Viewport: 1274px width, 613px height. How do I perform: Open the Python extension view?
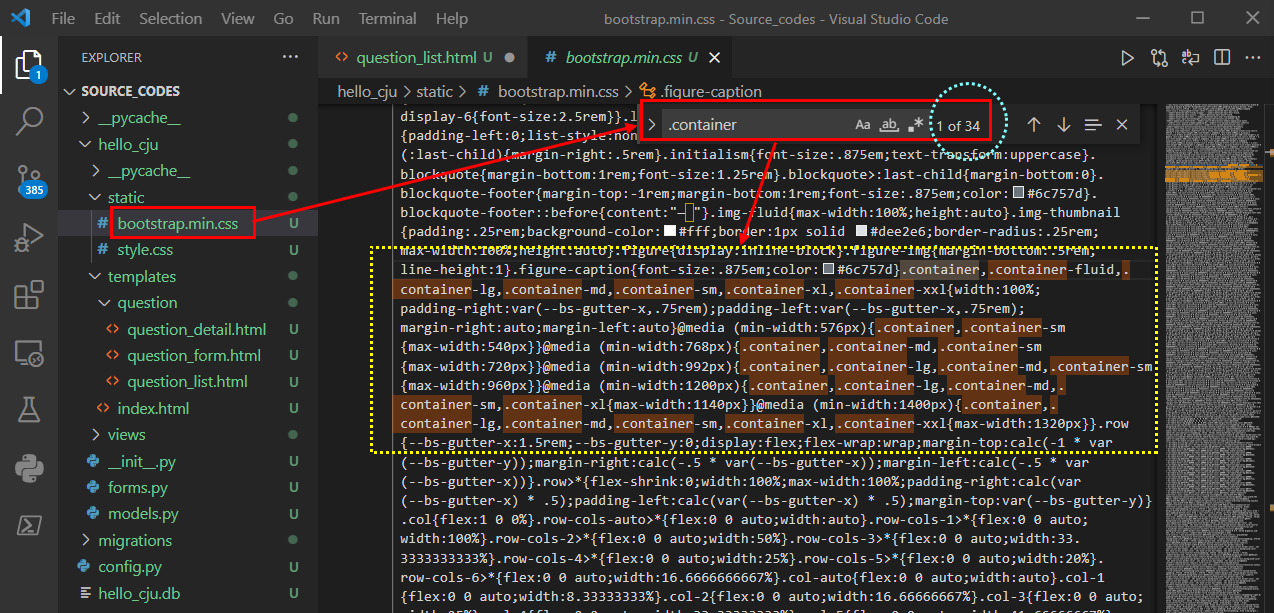(29, 467)
